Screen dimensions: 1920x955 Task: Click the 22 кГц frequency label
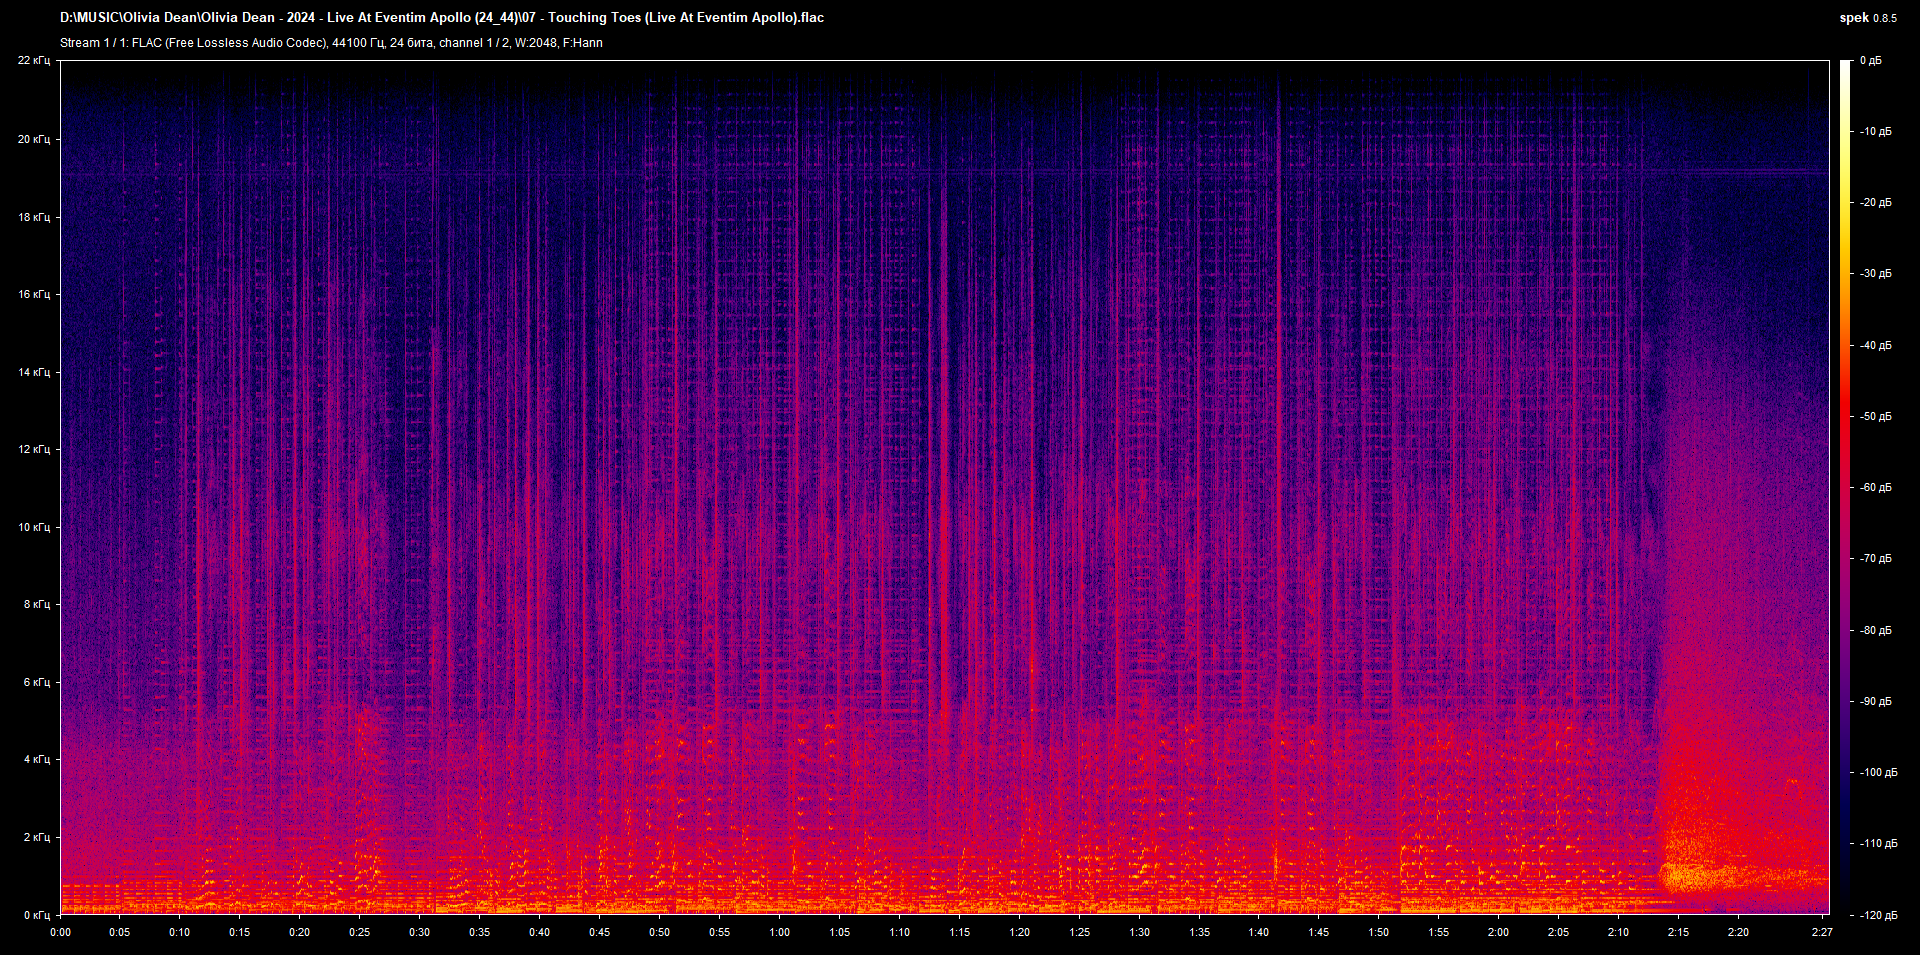tap(34, 61)
